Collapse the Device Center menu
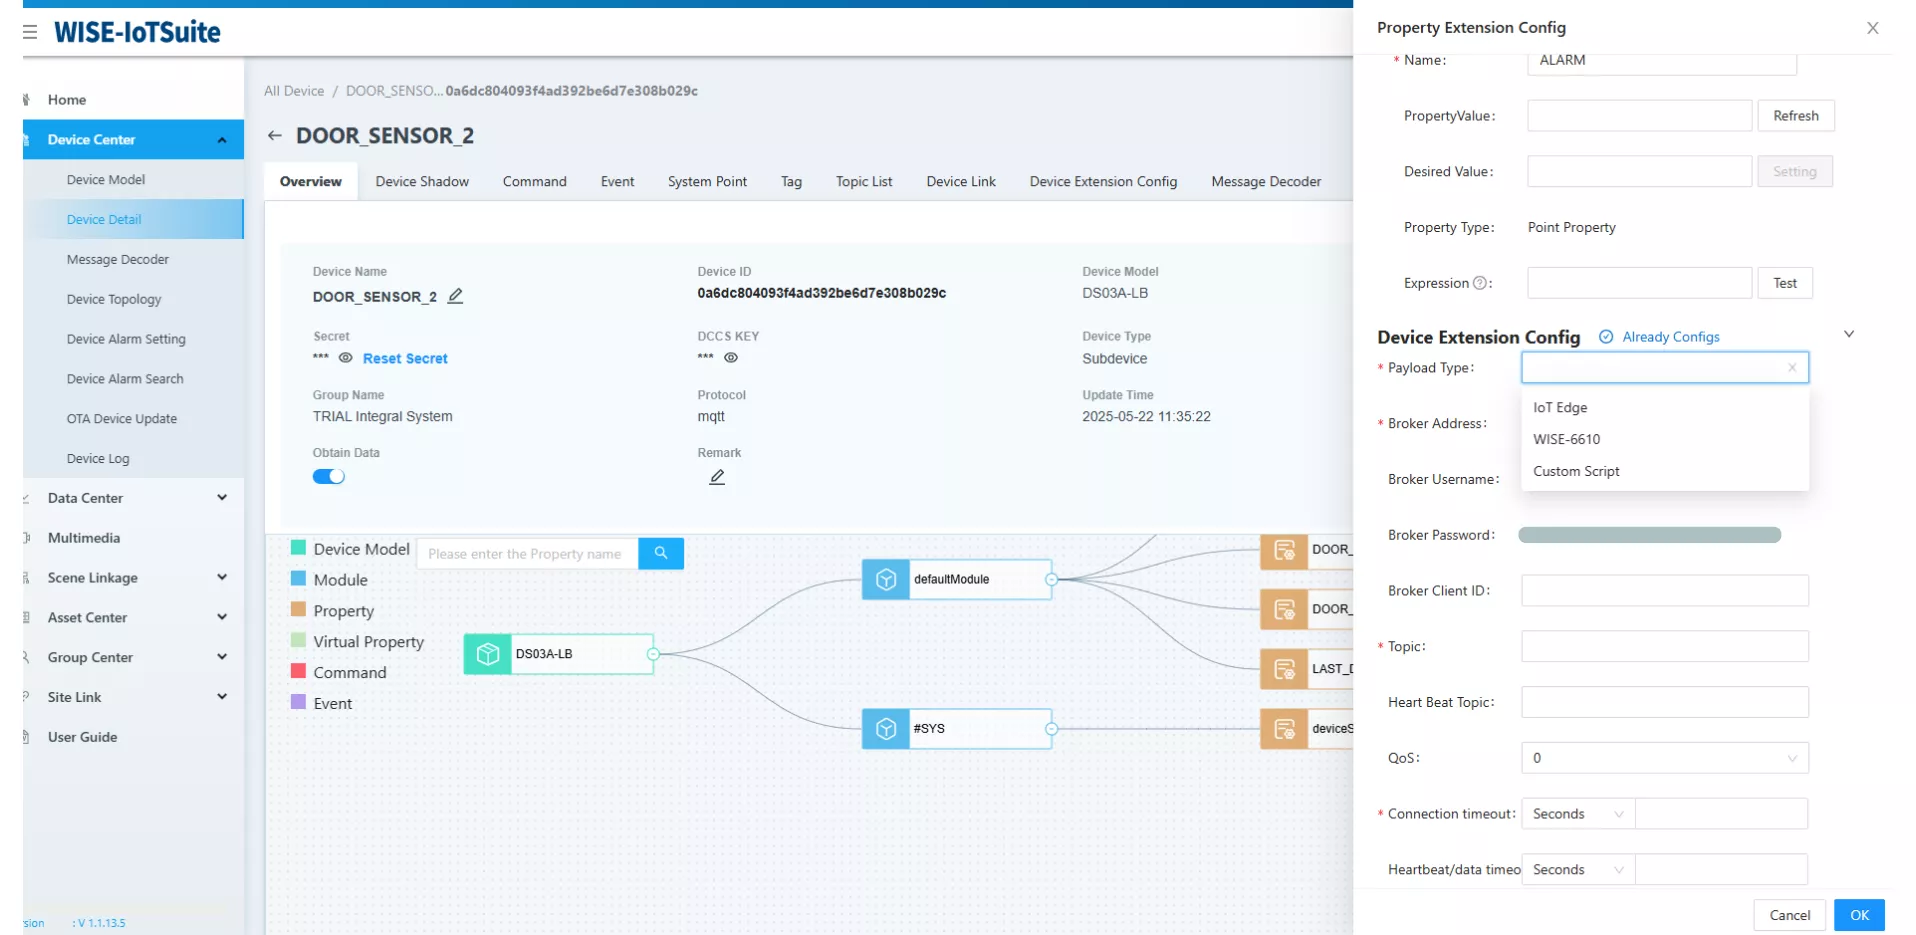1916x935 pixels. tap(222, 140)
